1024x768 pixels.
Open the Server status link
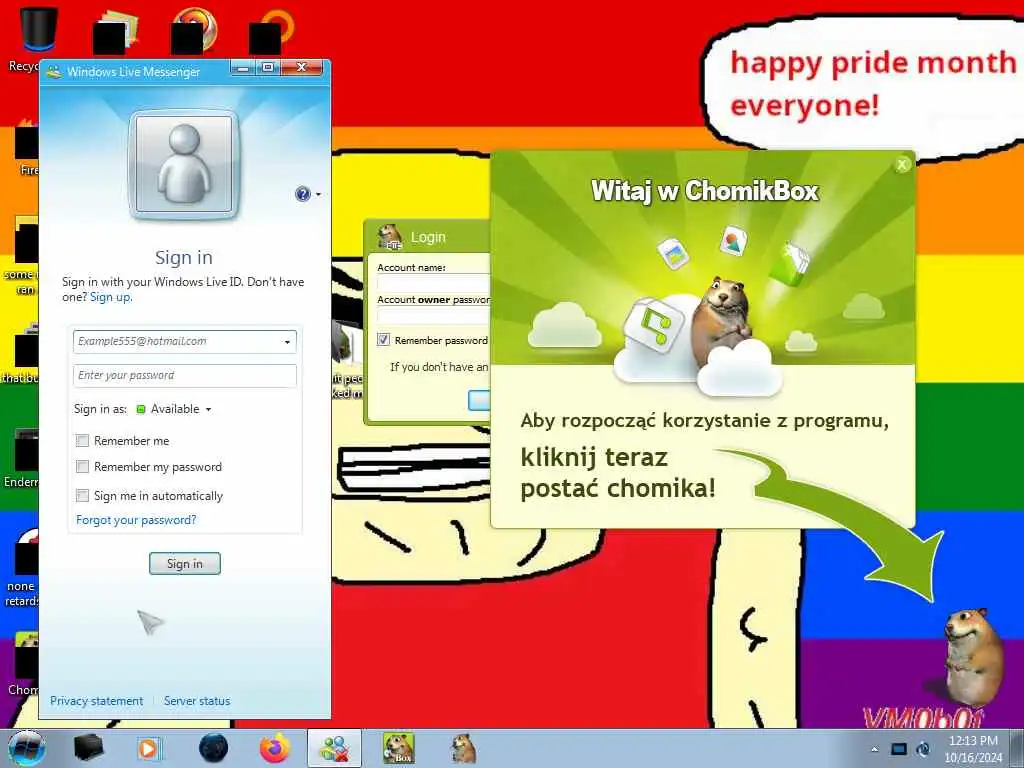(197, 701)
